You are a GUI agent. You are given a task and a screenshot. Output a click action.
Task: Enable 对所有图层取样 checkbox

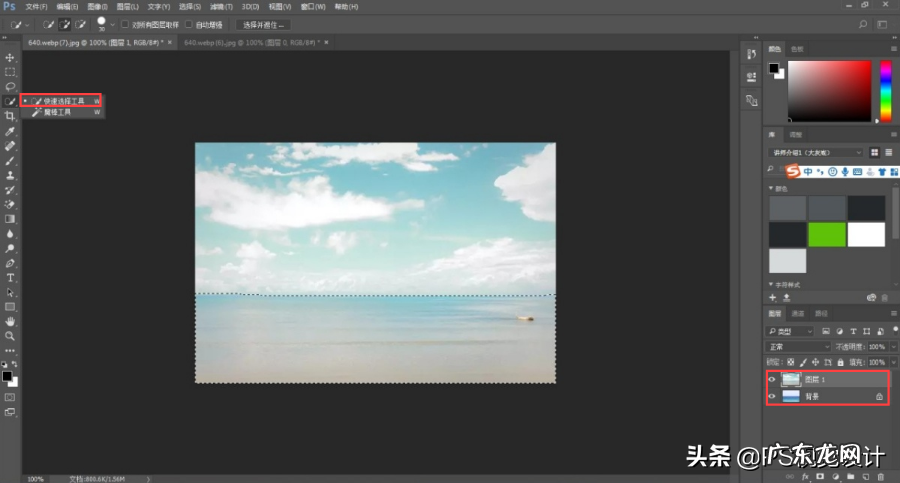126,24
